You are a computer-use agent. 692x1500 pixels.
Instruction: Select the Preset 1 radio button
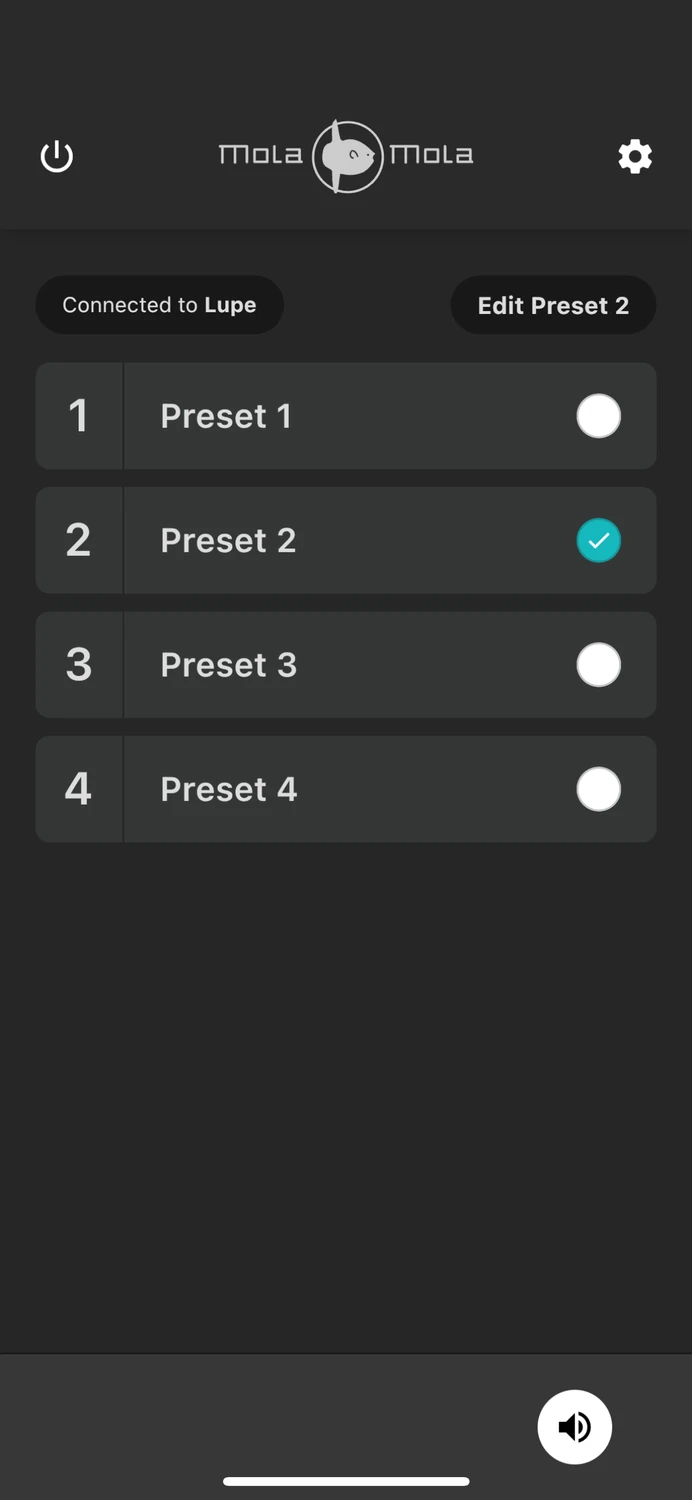(598, 416)
